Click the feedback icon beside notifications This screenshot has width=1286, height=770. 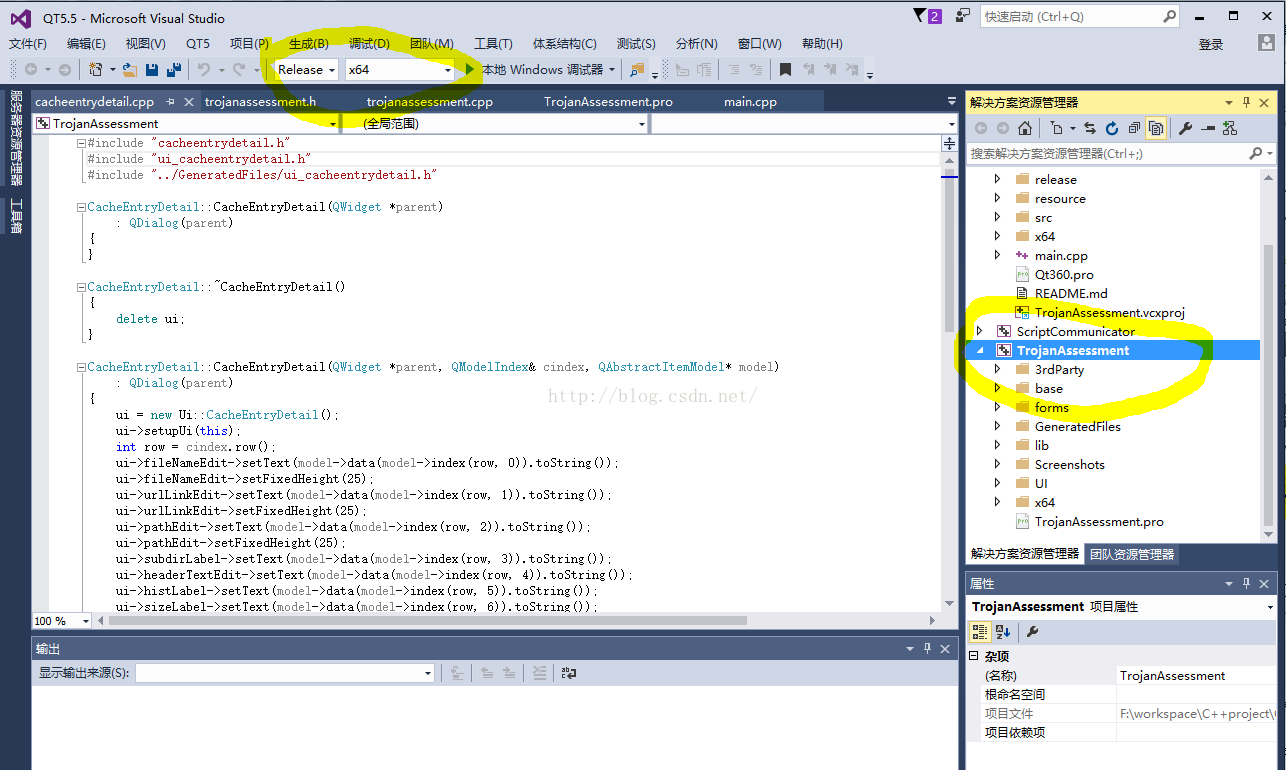coord(962,16)
